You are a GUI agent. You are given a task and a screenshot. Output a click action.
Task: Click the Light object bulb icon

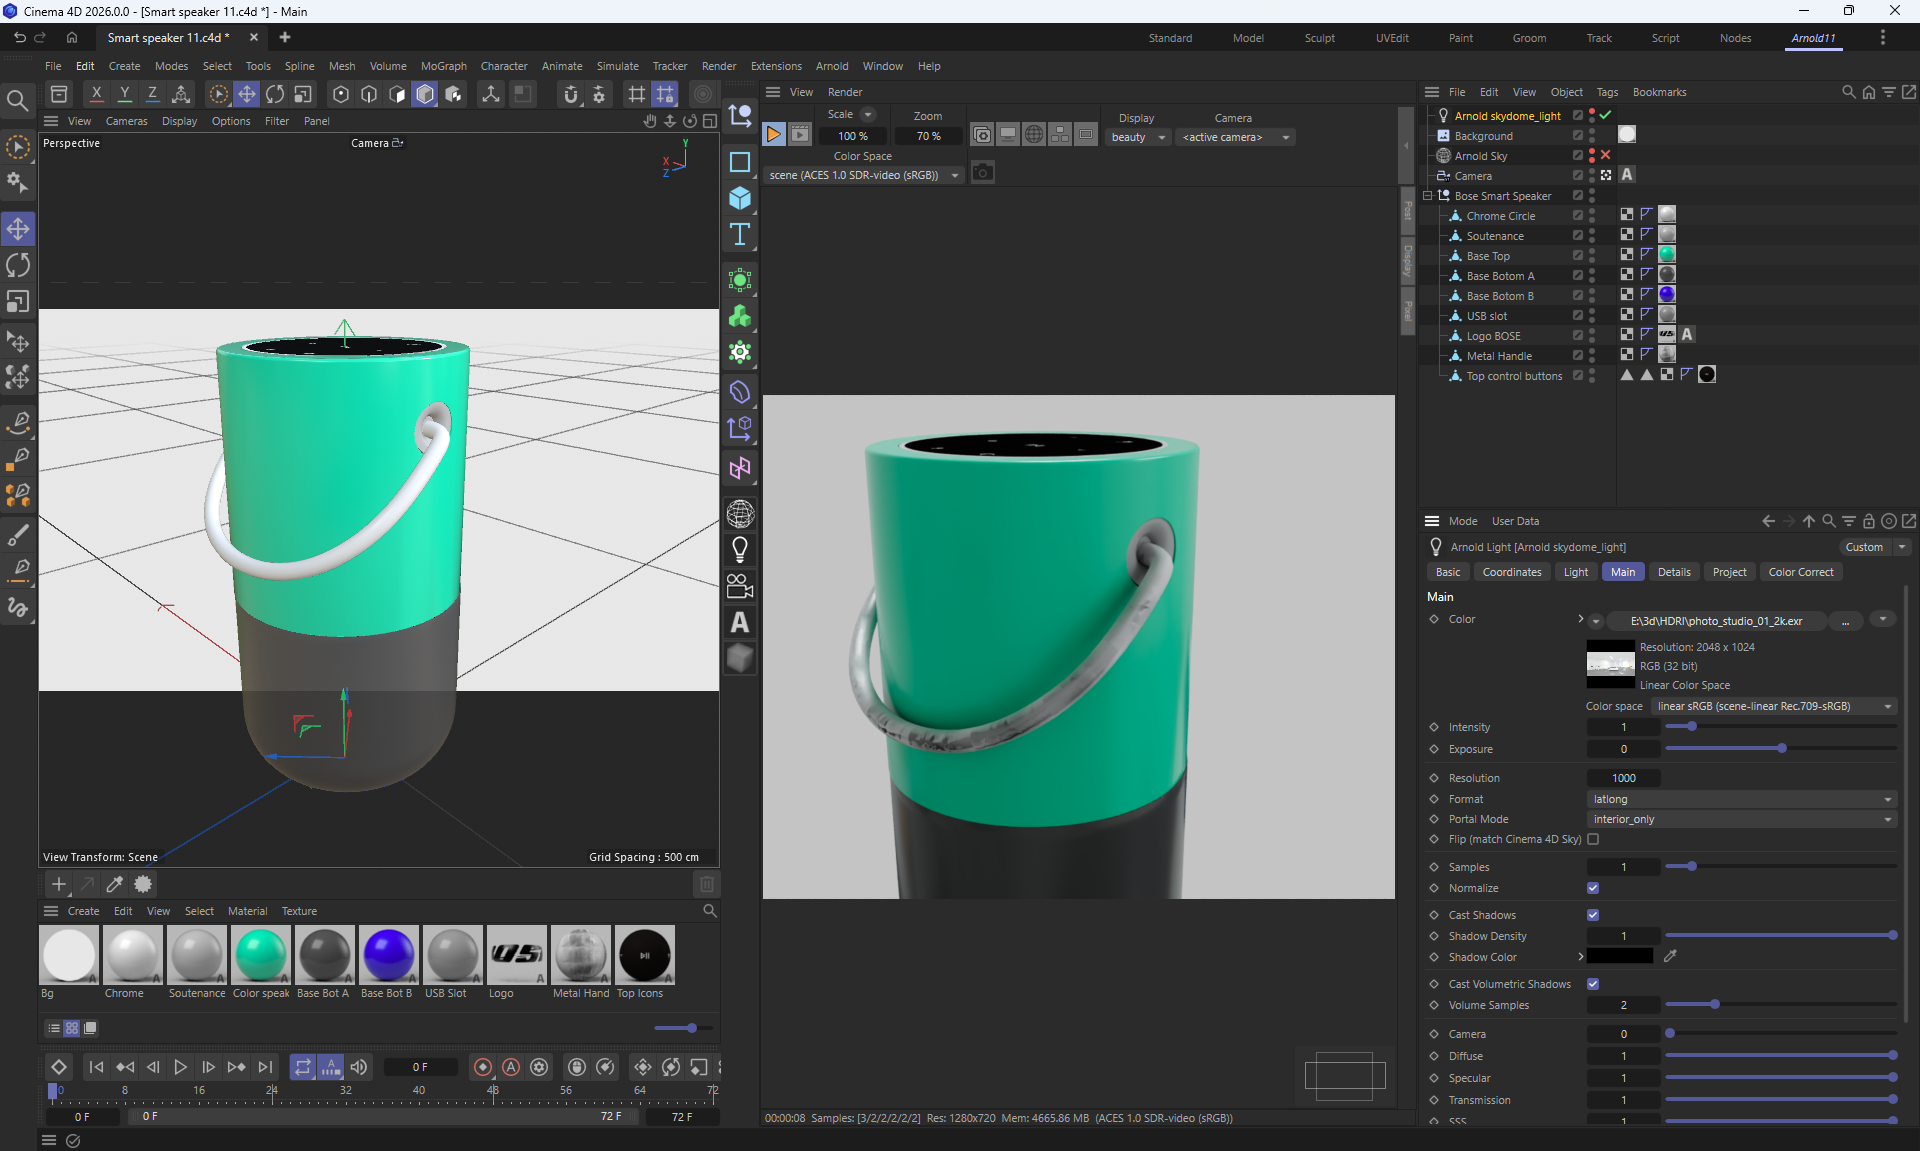pyautogui.click(x=740, y=550)
